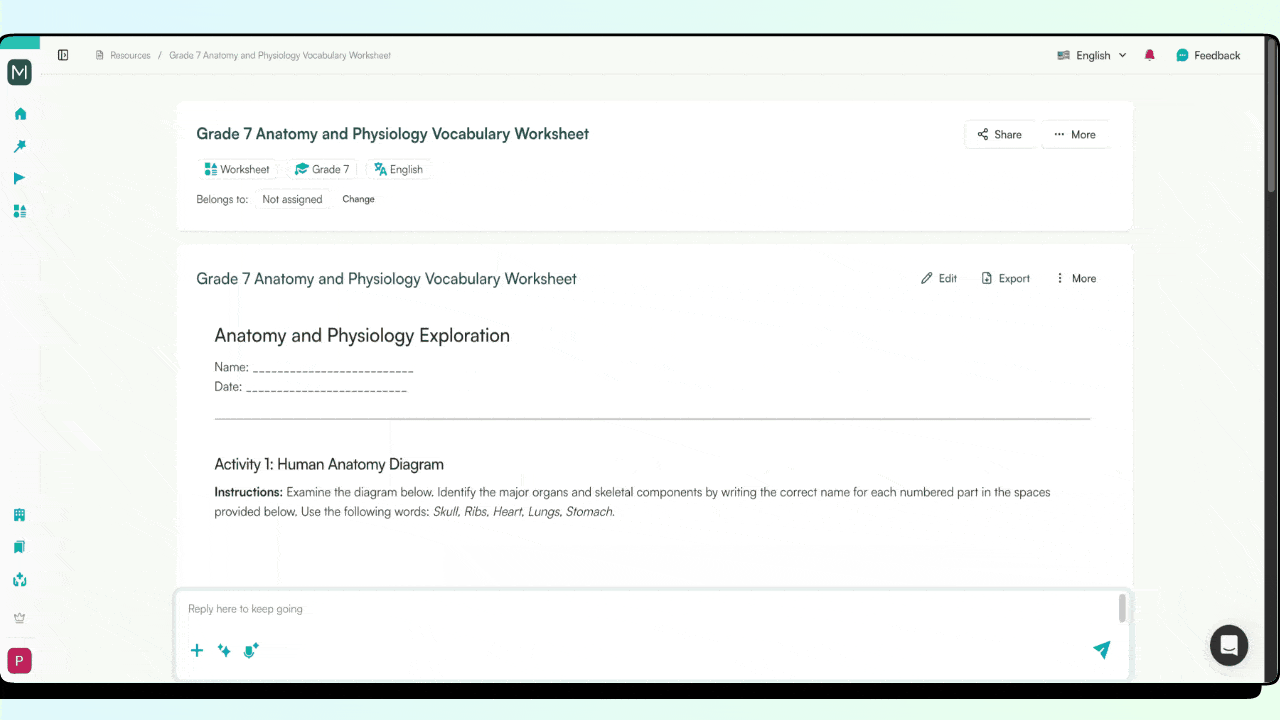Click the M app logo at top left
The height and width of the screenshot is (720, 1280).
[19, 72]
